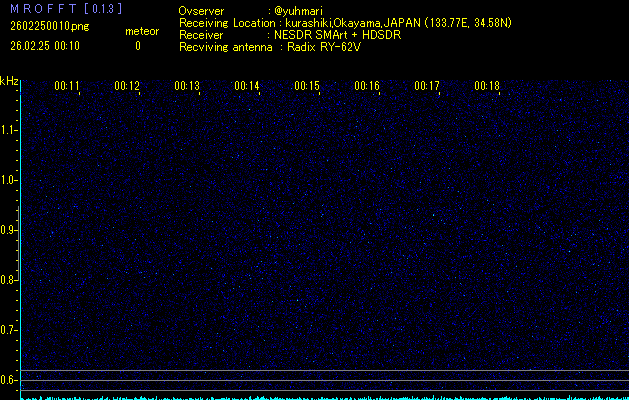Viewport: 629px width, 400px height.
Task: Click the 1.0 kHz axis tick
Action: tap(8, 180)
